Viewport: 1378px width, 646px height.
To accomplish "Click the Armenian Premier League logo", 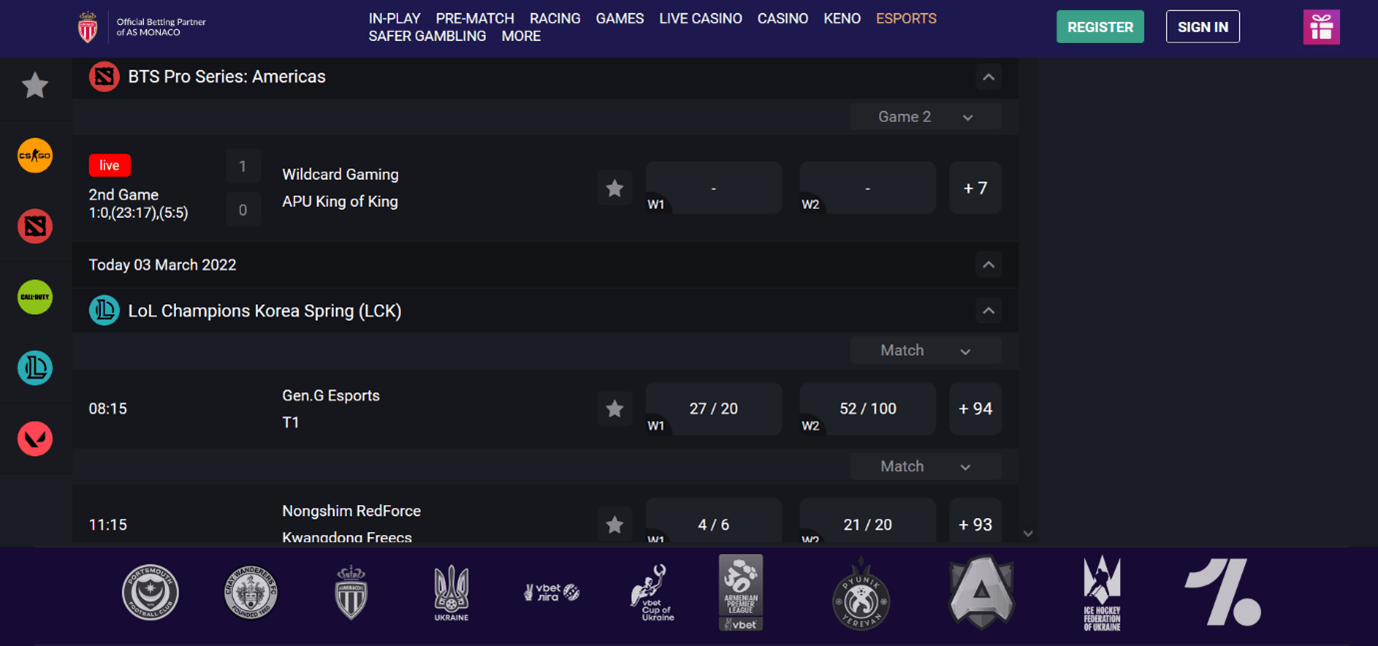I will 741,592.
